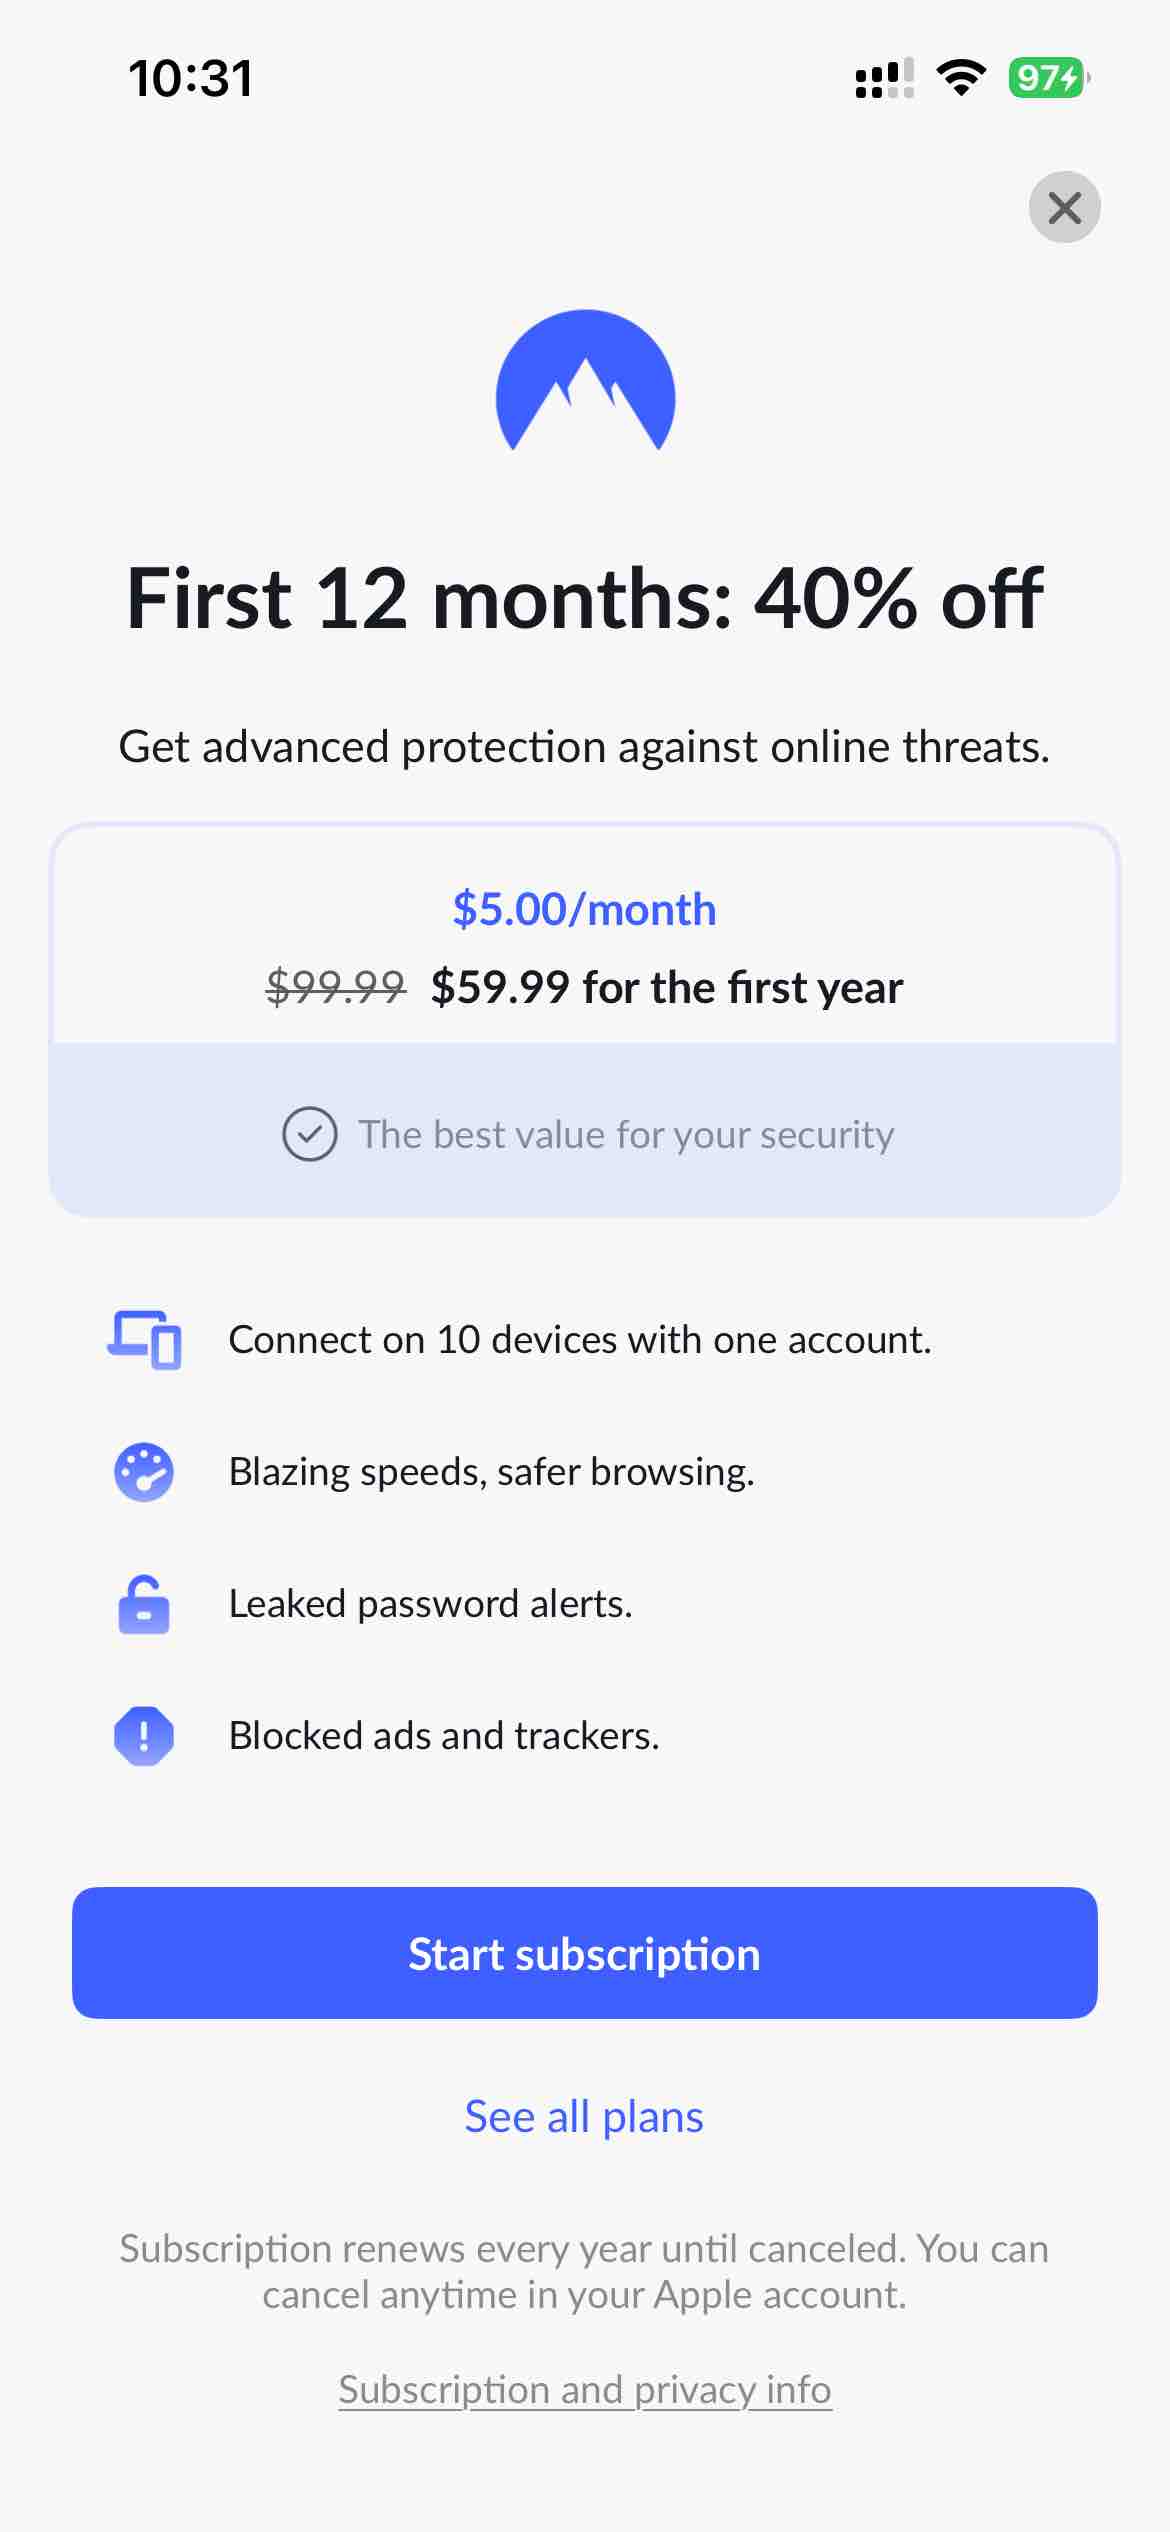Select the discount headline text
1170x2532 pixels.
click(585, 598)
